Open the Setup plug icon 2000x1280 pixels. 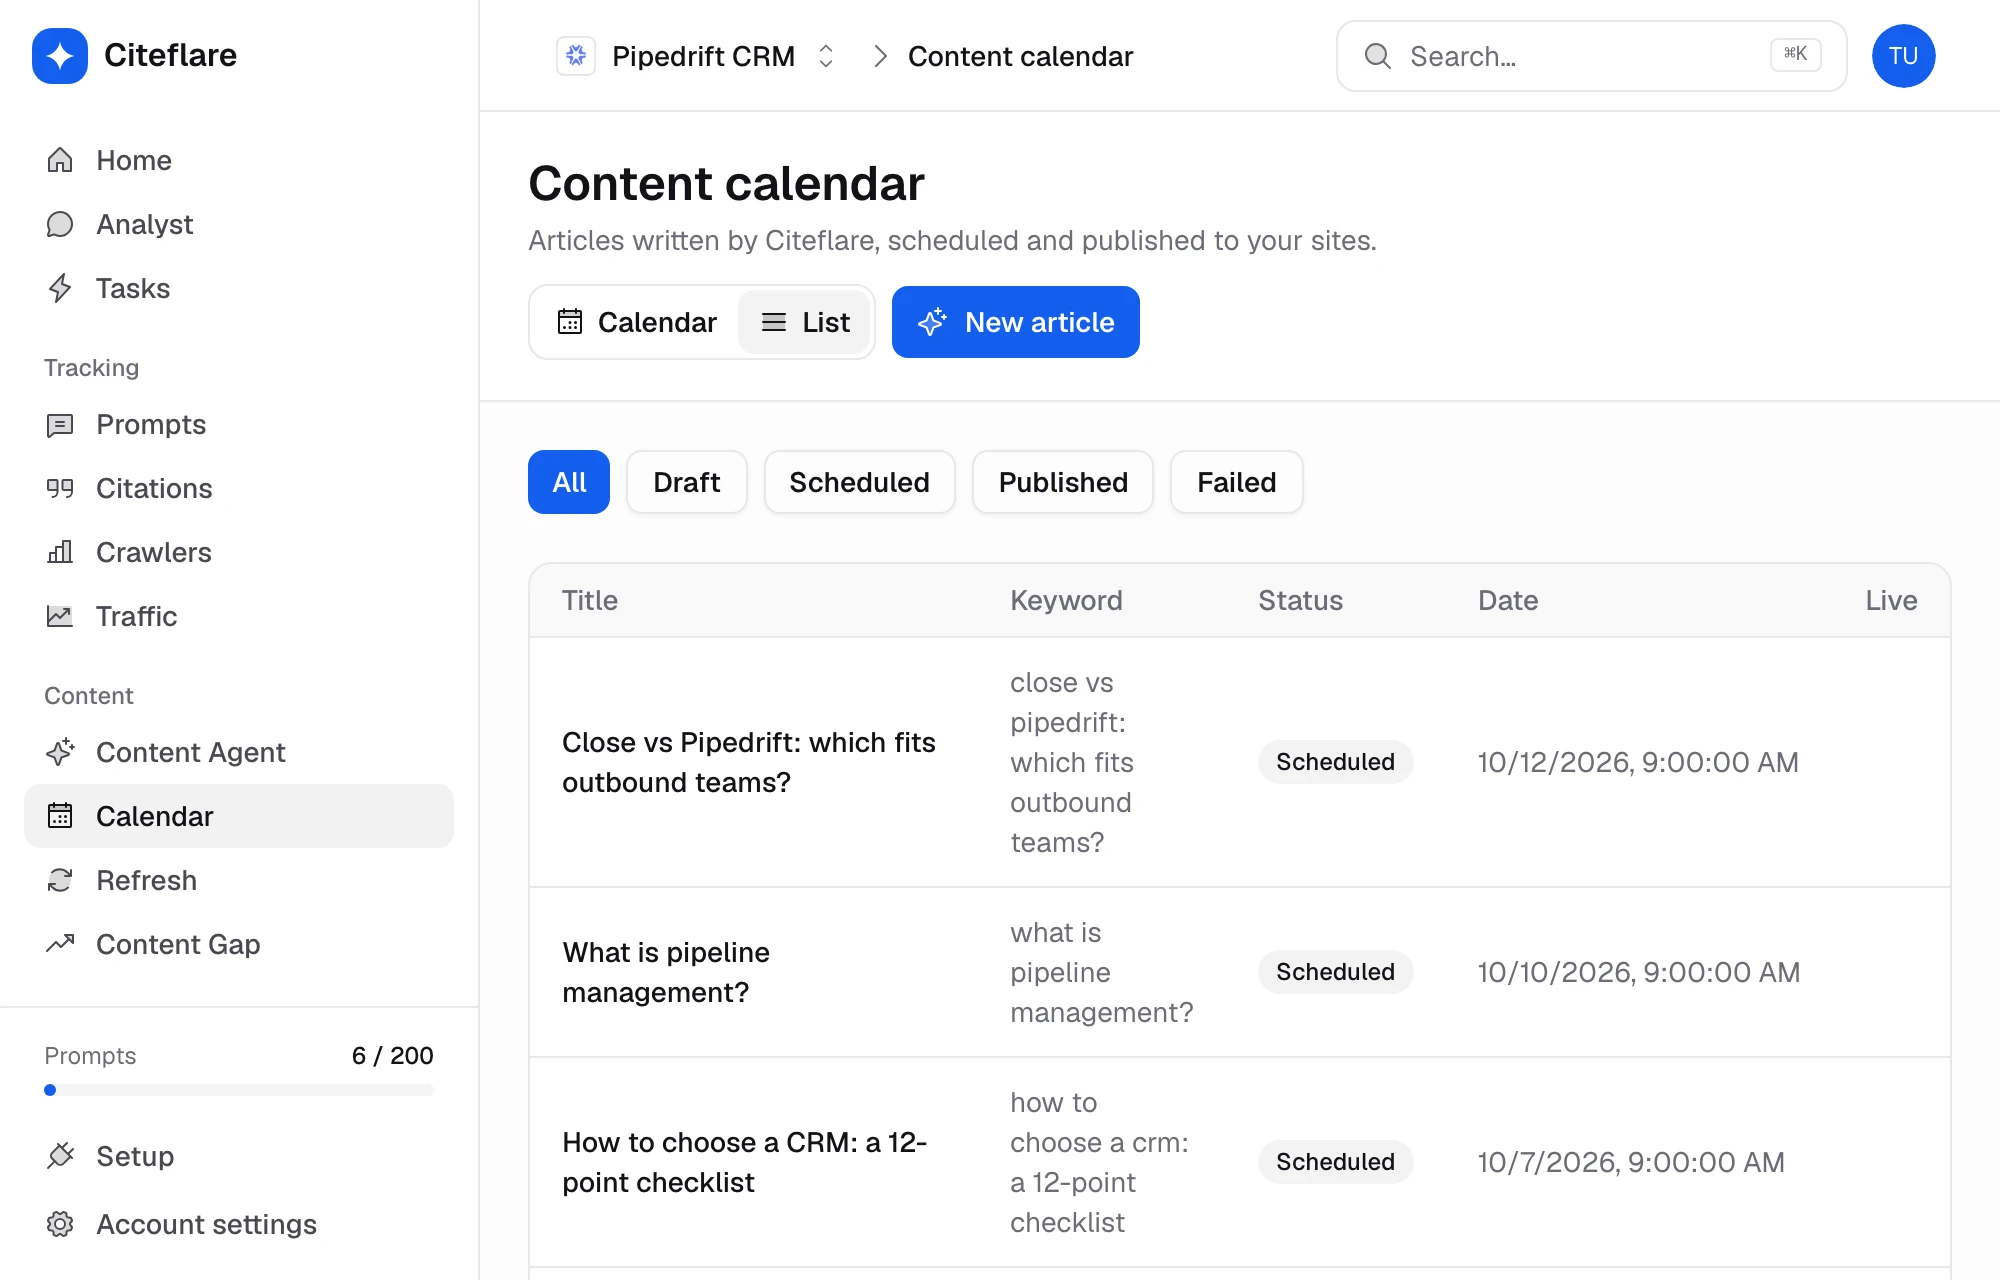pyautogui.click(x=60, y=1156)
